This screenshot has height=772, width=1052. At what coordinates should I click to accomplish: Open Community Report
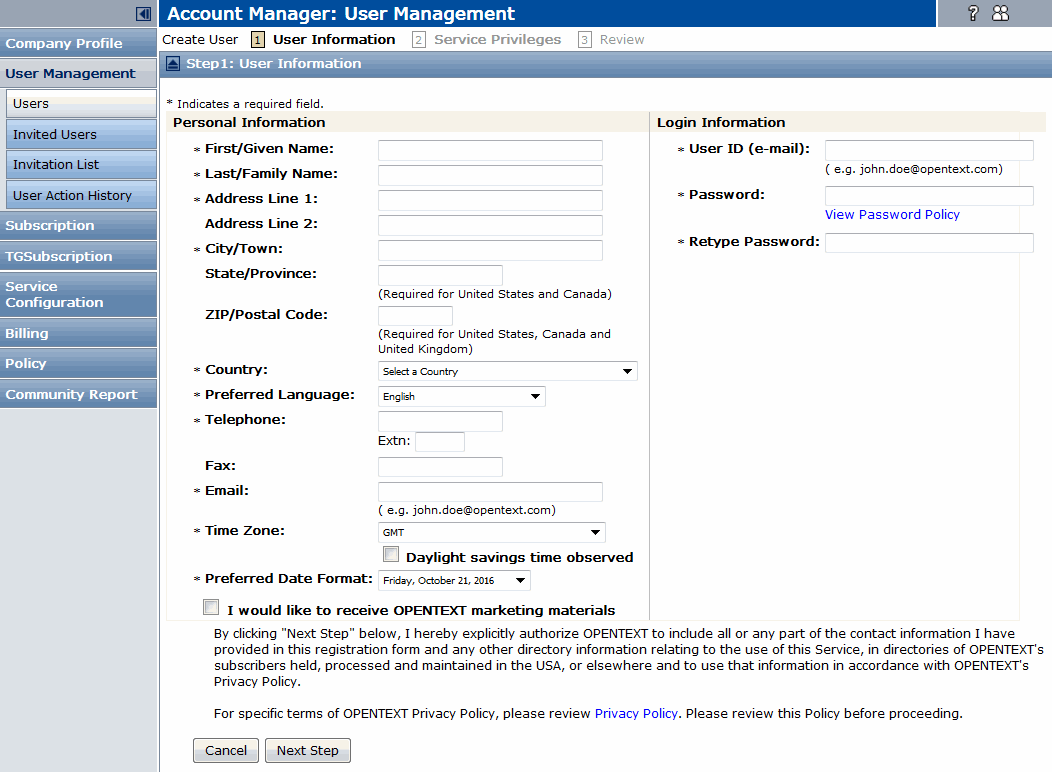pos(78,394)
